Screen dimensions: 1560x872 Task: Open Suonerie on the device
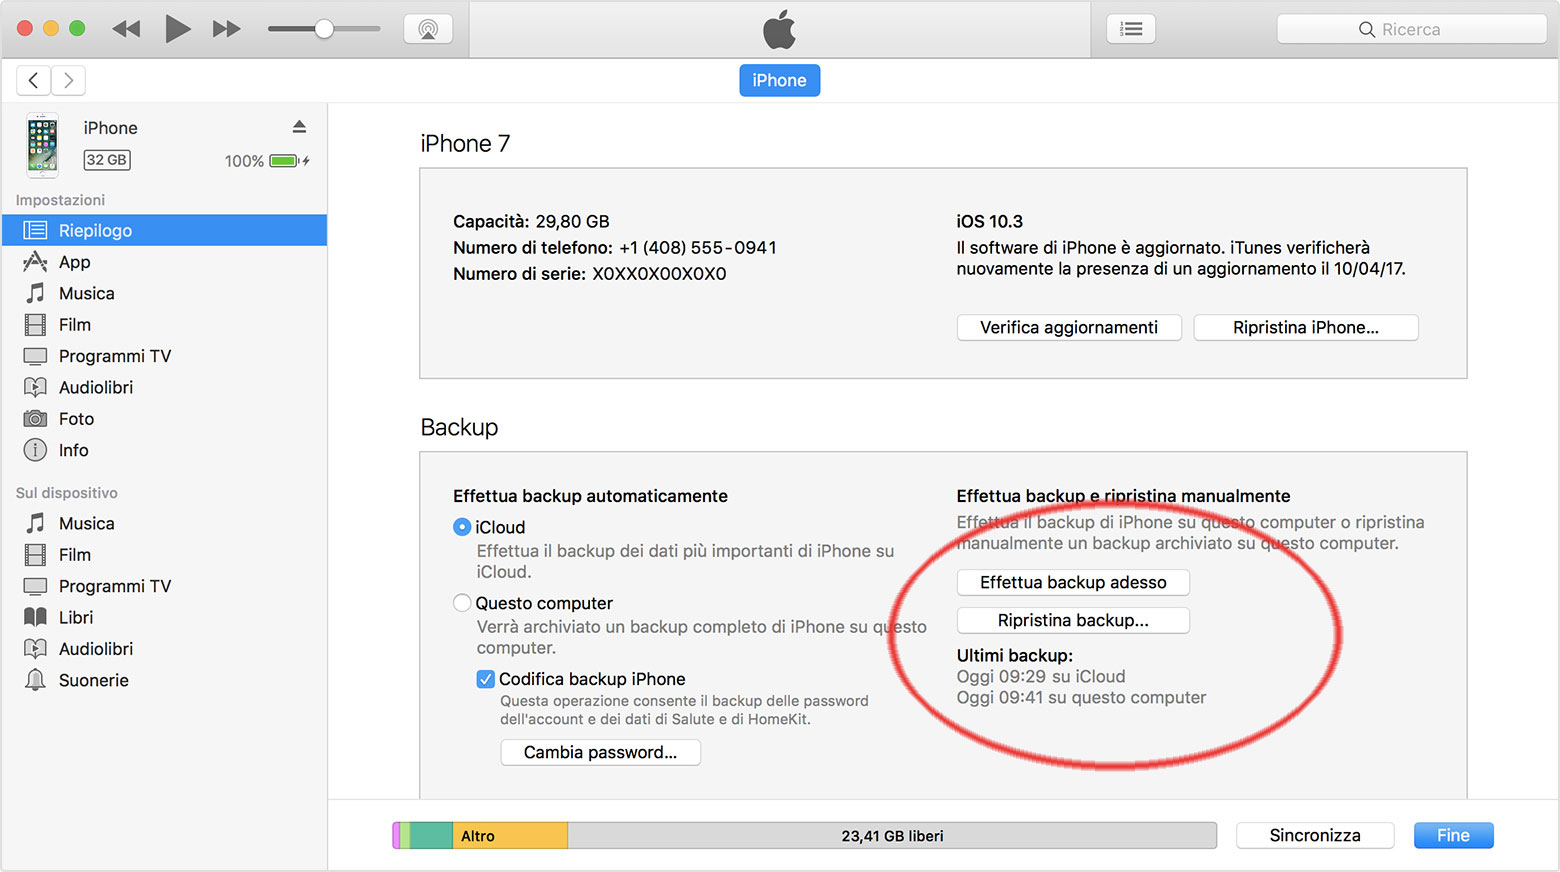pos(93,680)
